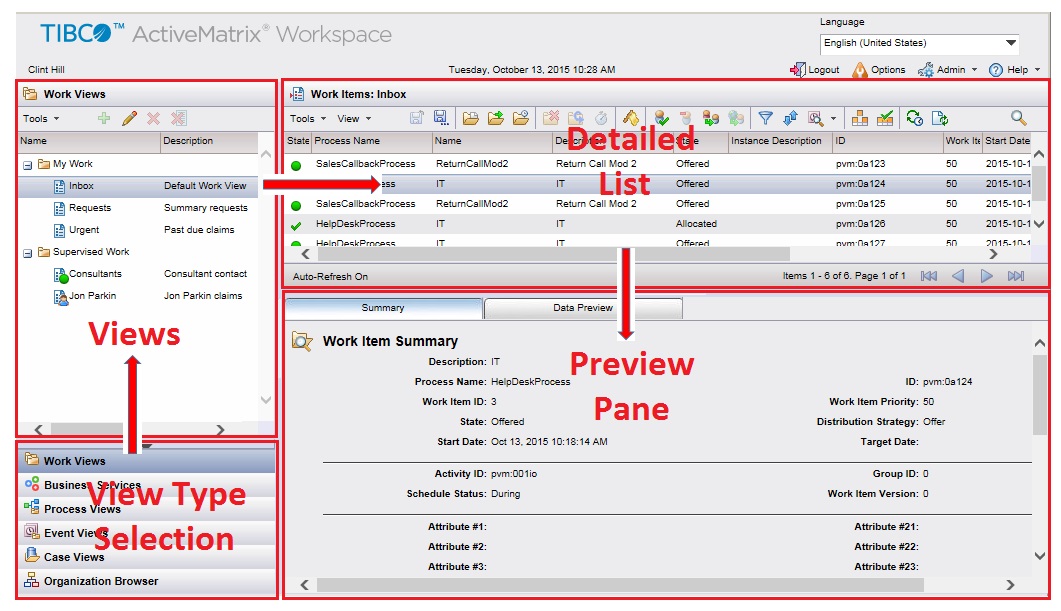
Task: Select Case Views view type
Action: [147, 557]
